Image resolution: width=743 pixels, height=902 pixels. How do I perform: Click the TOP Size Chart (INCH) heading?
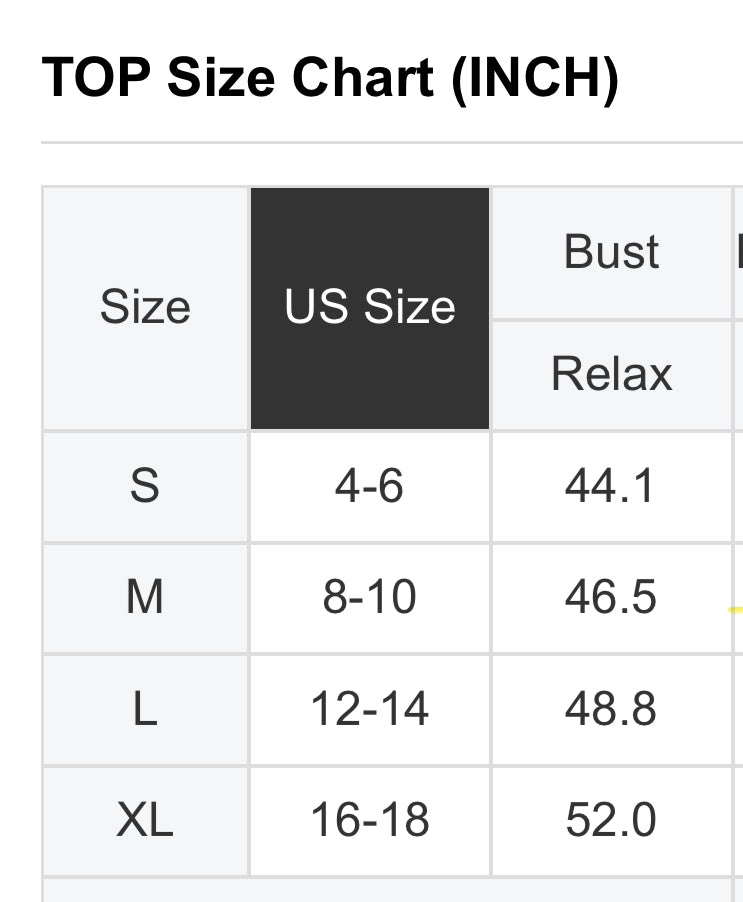[x=330, y=79]
